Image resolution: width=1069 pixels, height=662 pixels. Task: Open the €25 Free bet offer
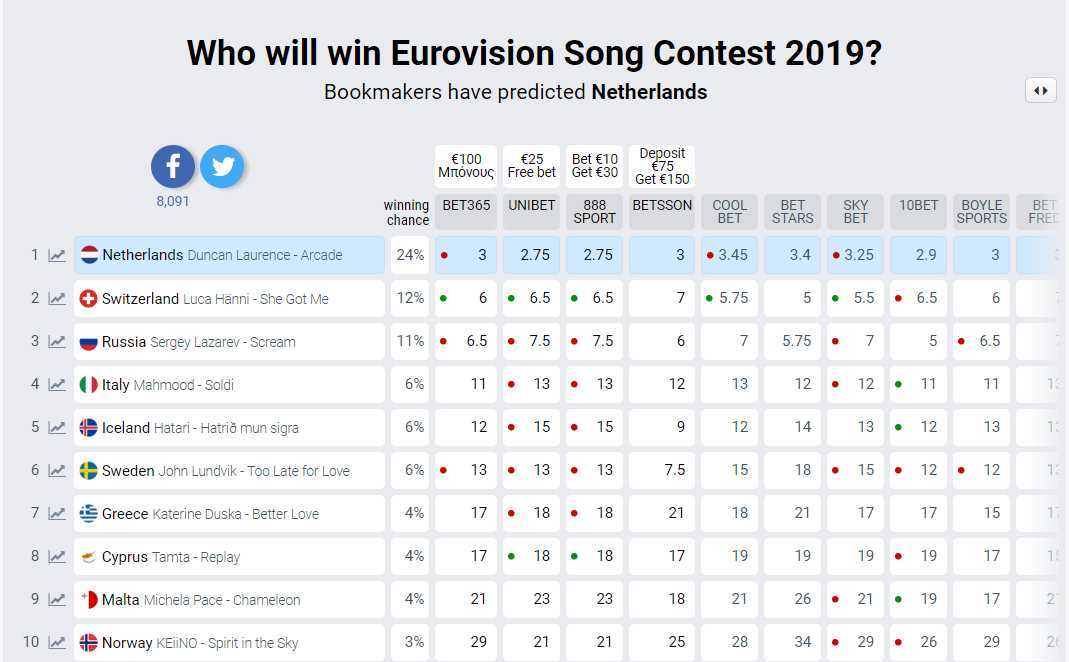pyautogui.click(x=532, y=166)
